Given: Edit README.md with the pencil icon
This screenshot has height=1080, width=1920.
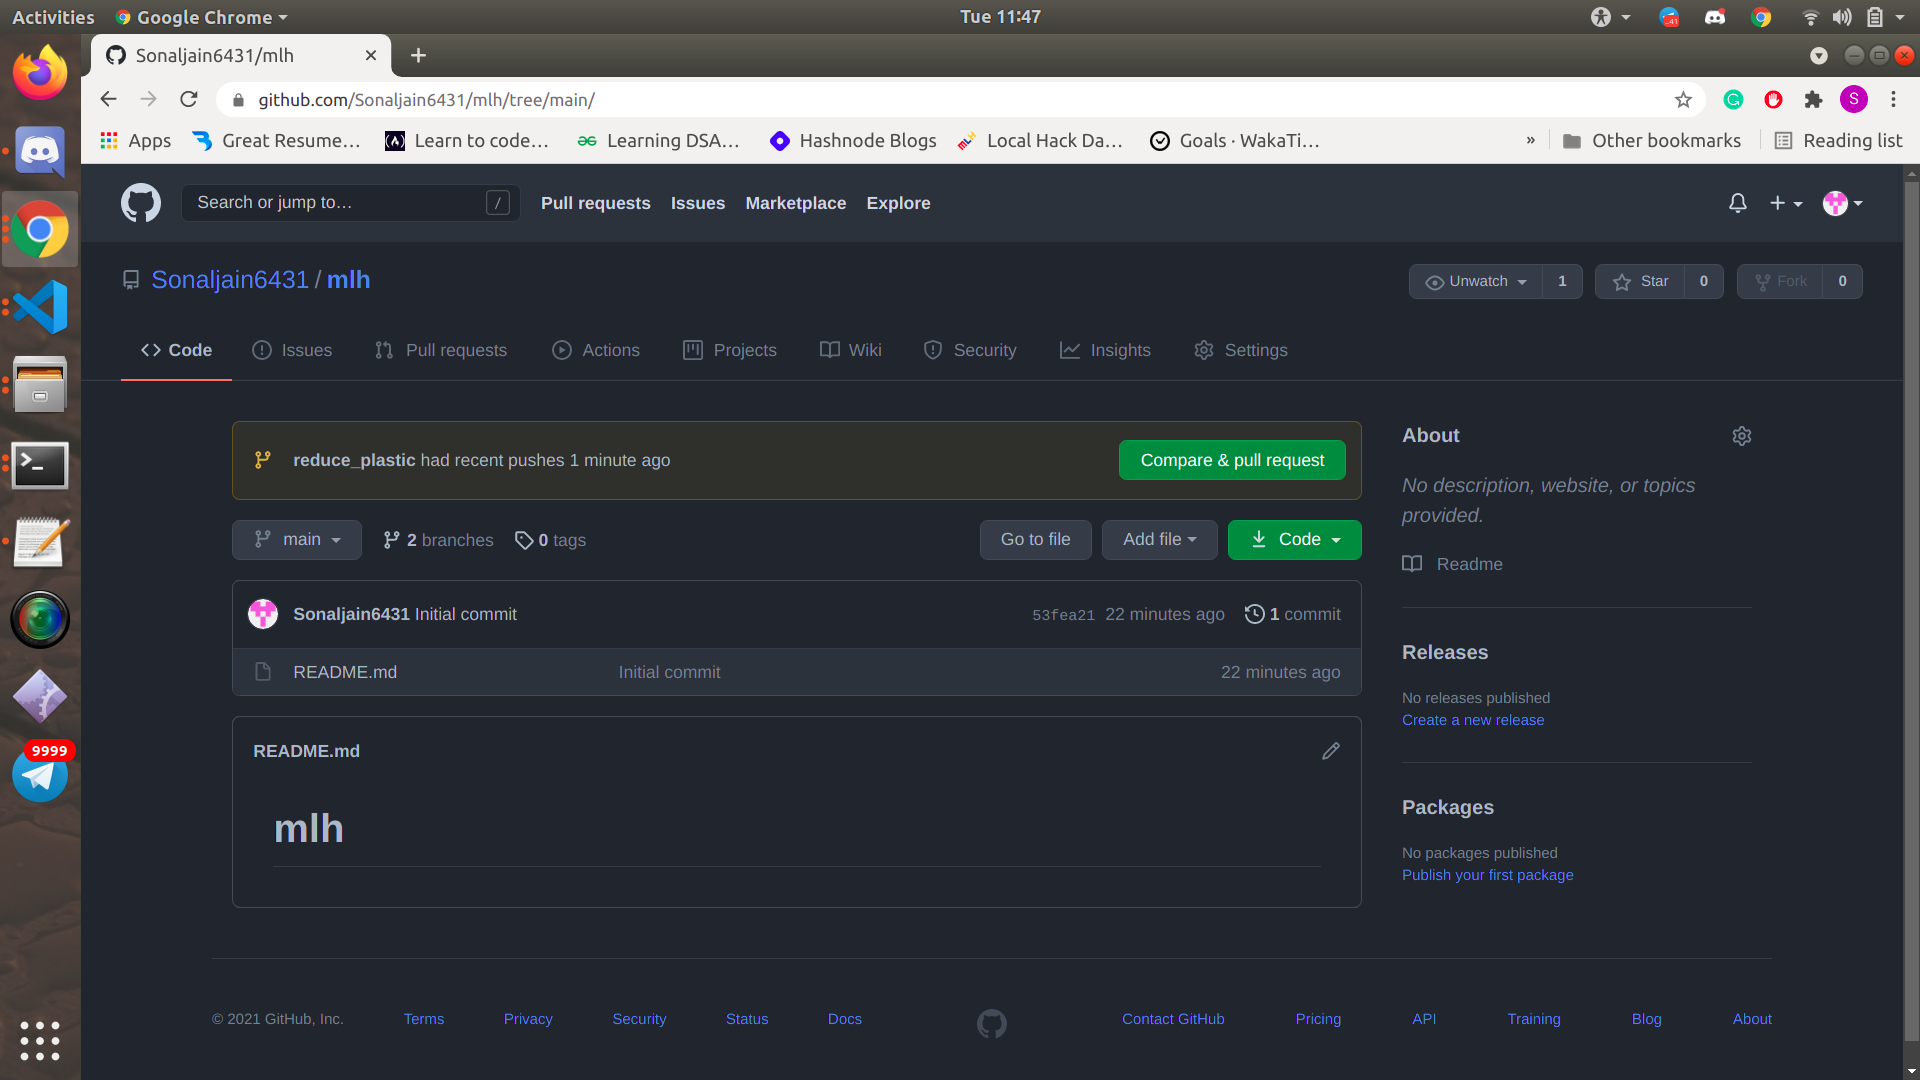Looking at the screenshot, I should 1330,751.
